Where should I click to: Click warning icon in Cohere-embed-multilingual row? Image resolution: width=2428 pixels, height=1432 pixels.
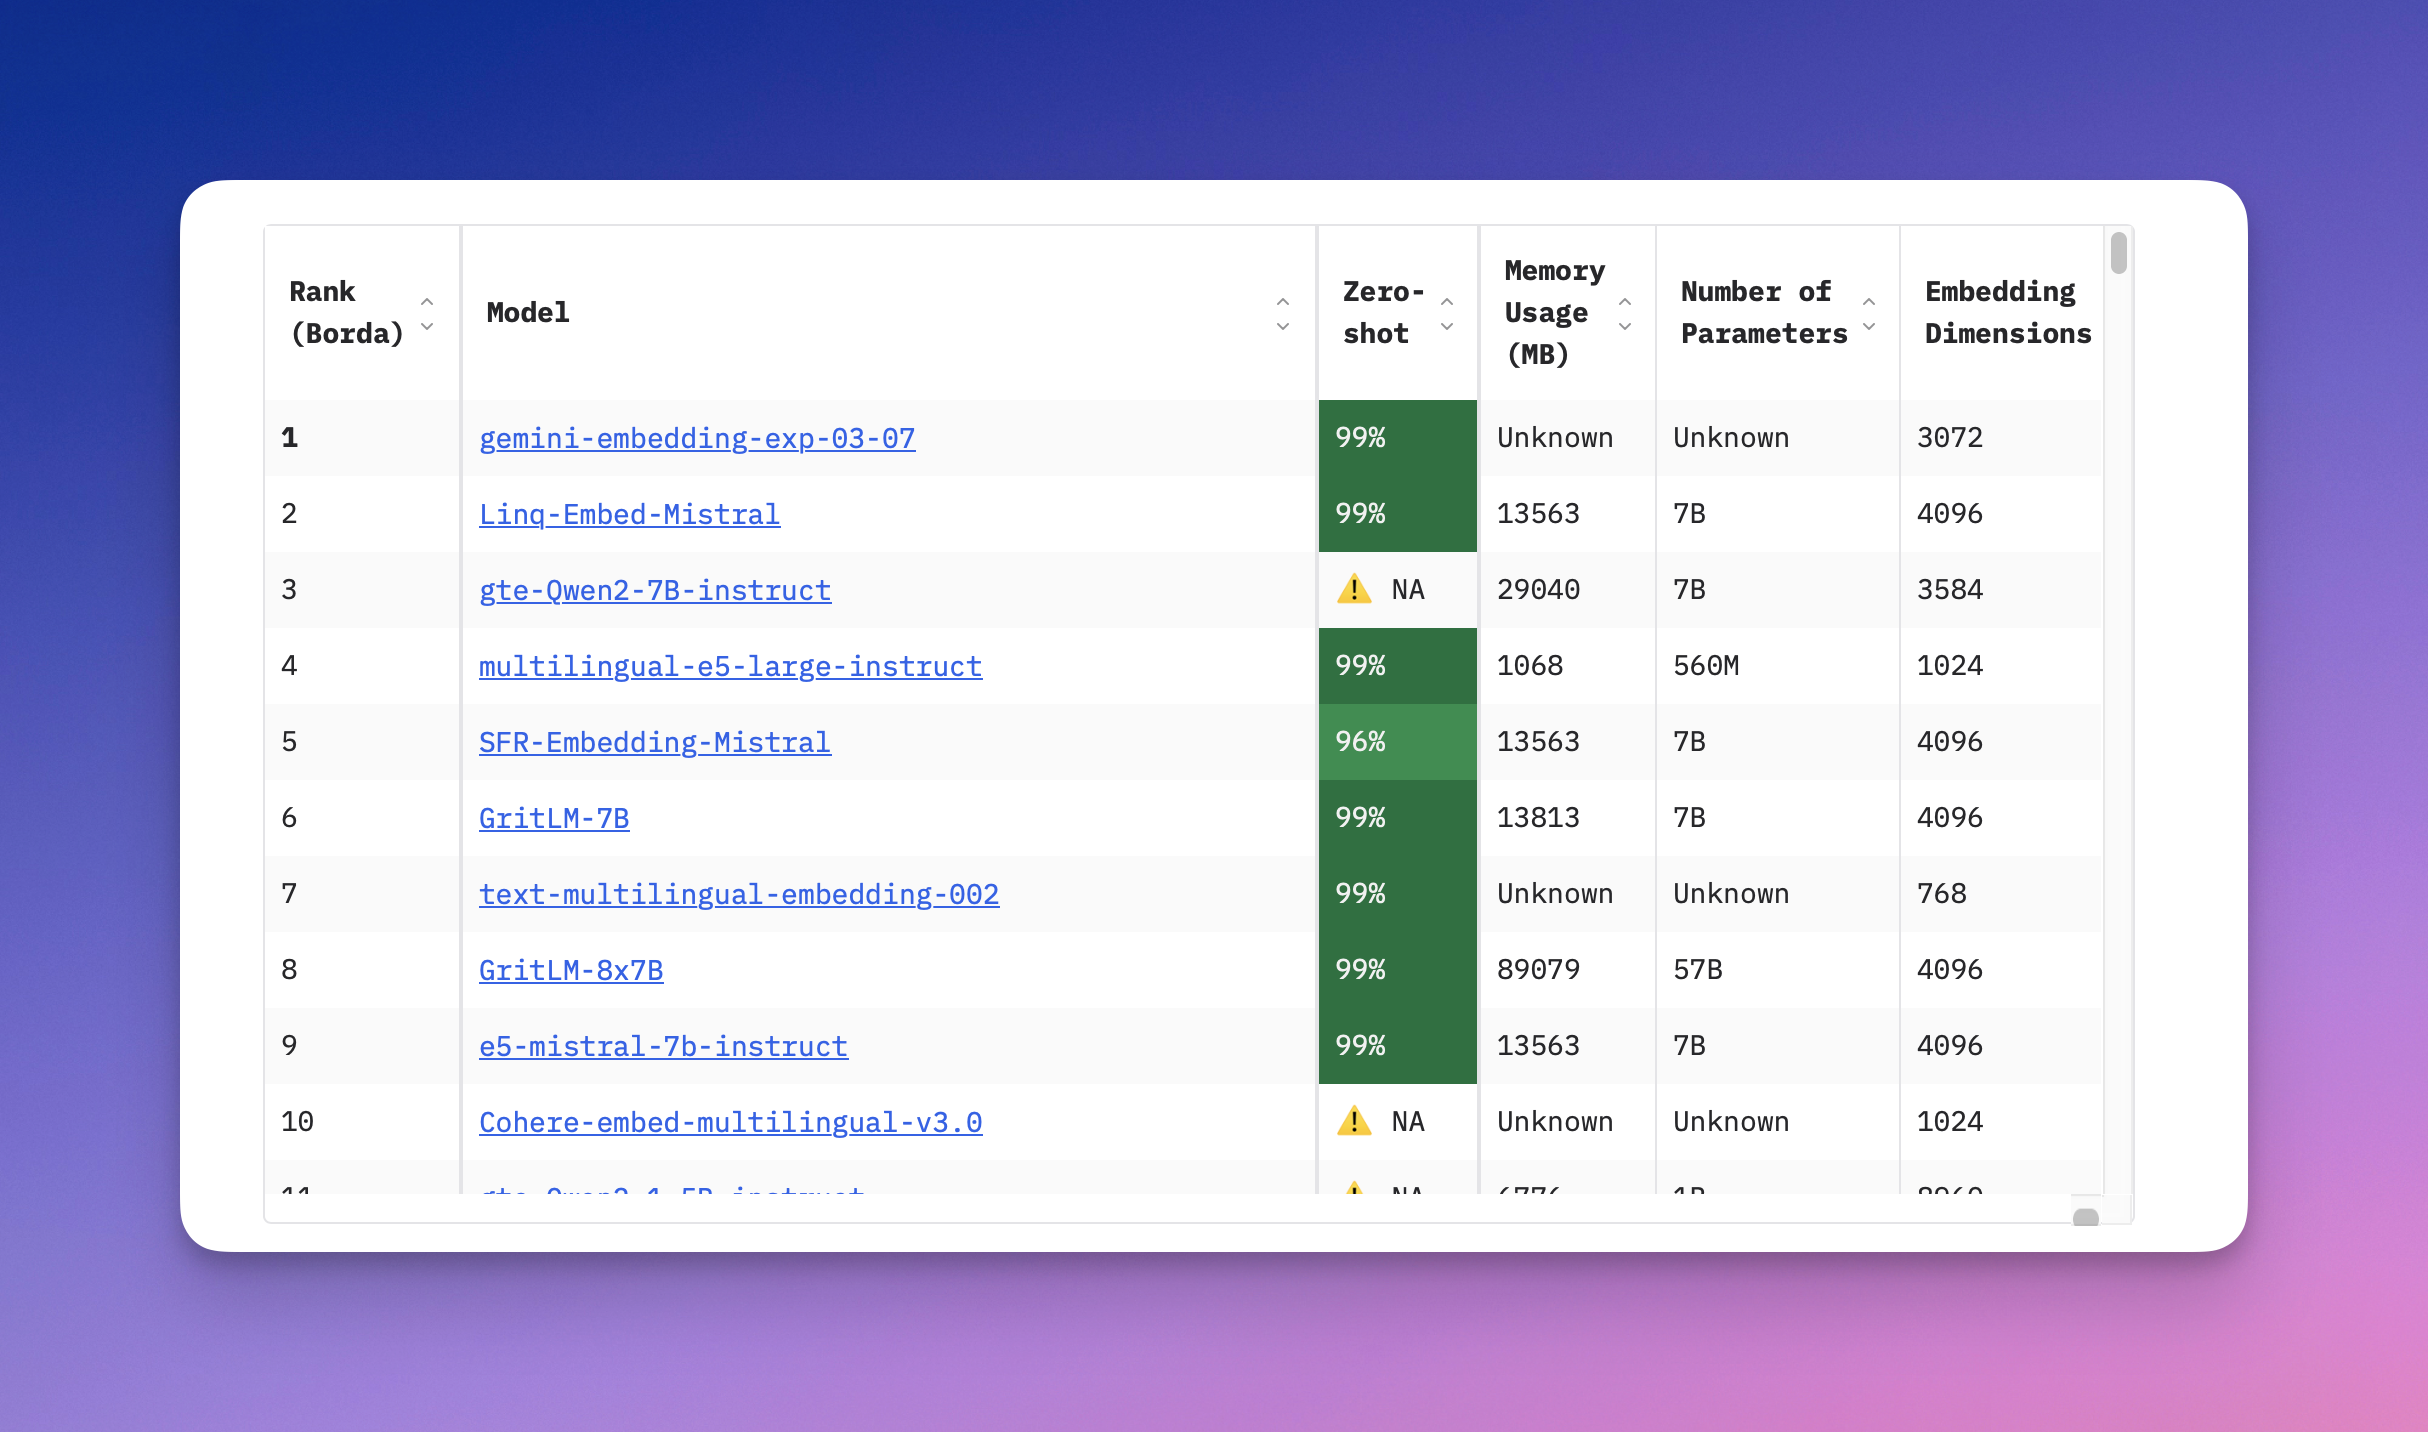(x=1354, y=1121)
